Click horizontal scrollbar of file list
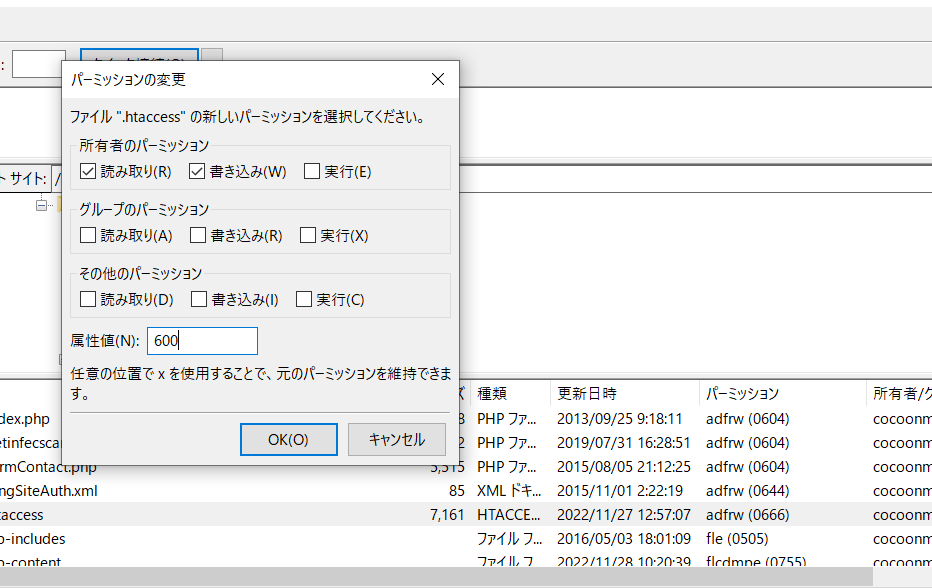 point(436,576)
